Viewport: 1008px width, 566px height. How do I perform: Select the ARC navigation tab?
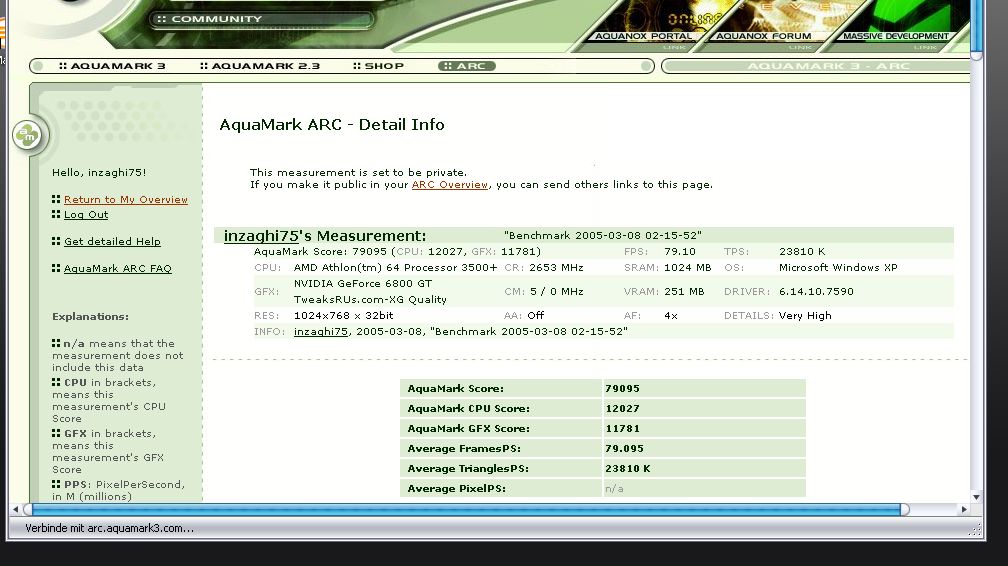467,66
